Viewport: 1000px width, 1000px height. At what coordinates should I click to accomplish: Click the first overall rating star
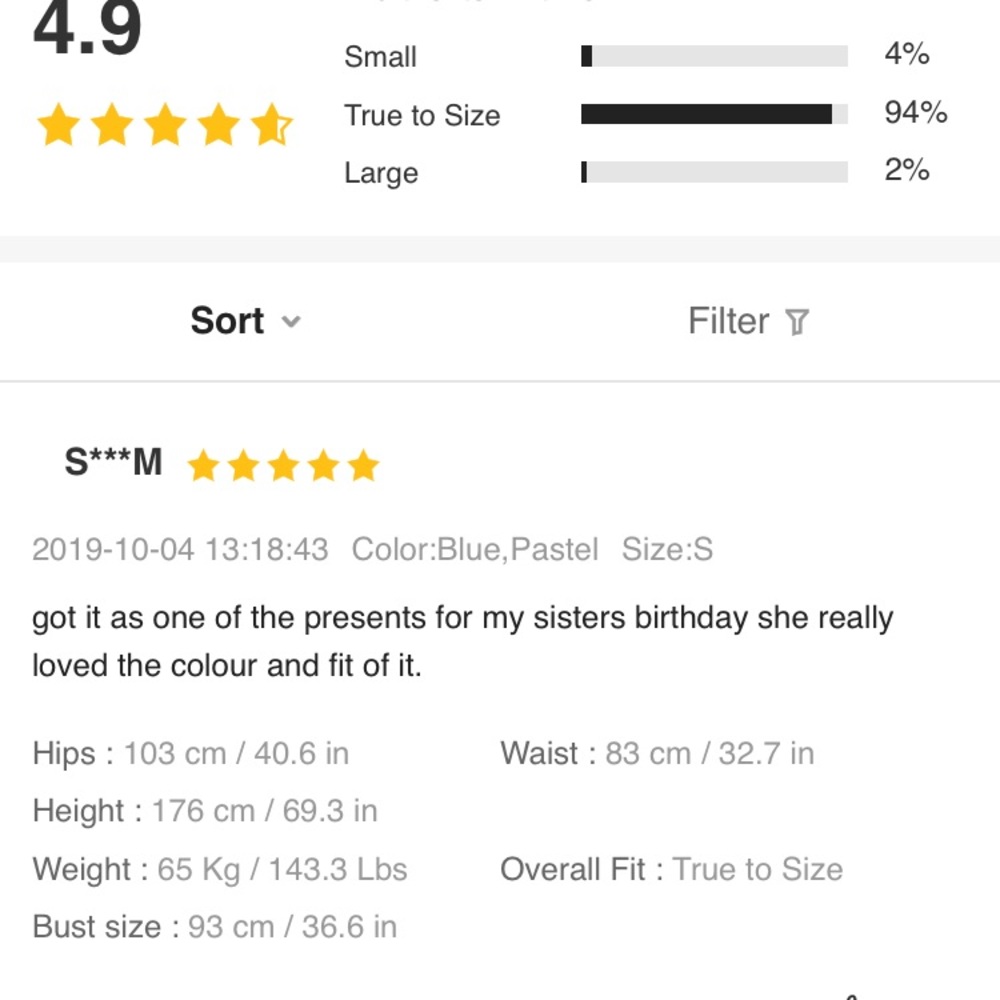[58, 127]
